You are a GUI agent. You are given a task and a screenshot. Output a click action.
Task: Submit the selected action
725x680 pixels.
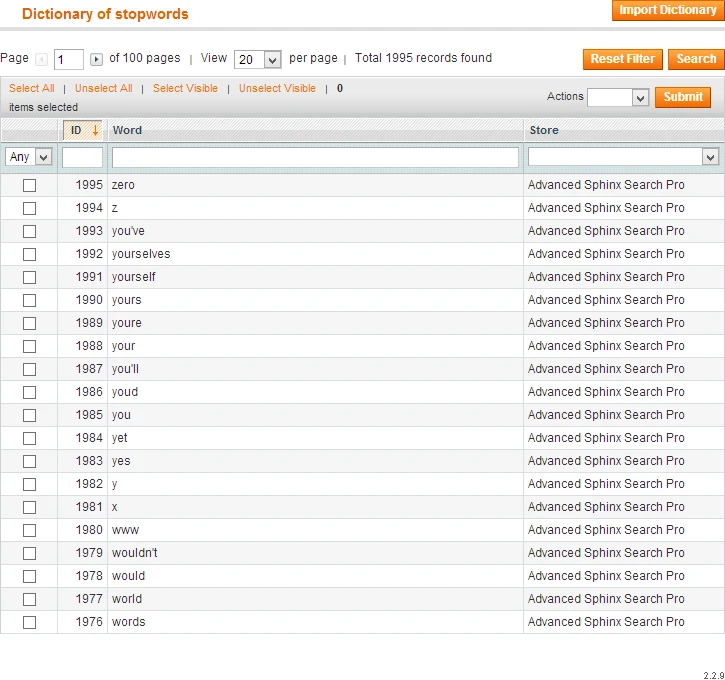[x=683, y=97]
